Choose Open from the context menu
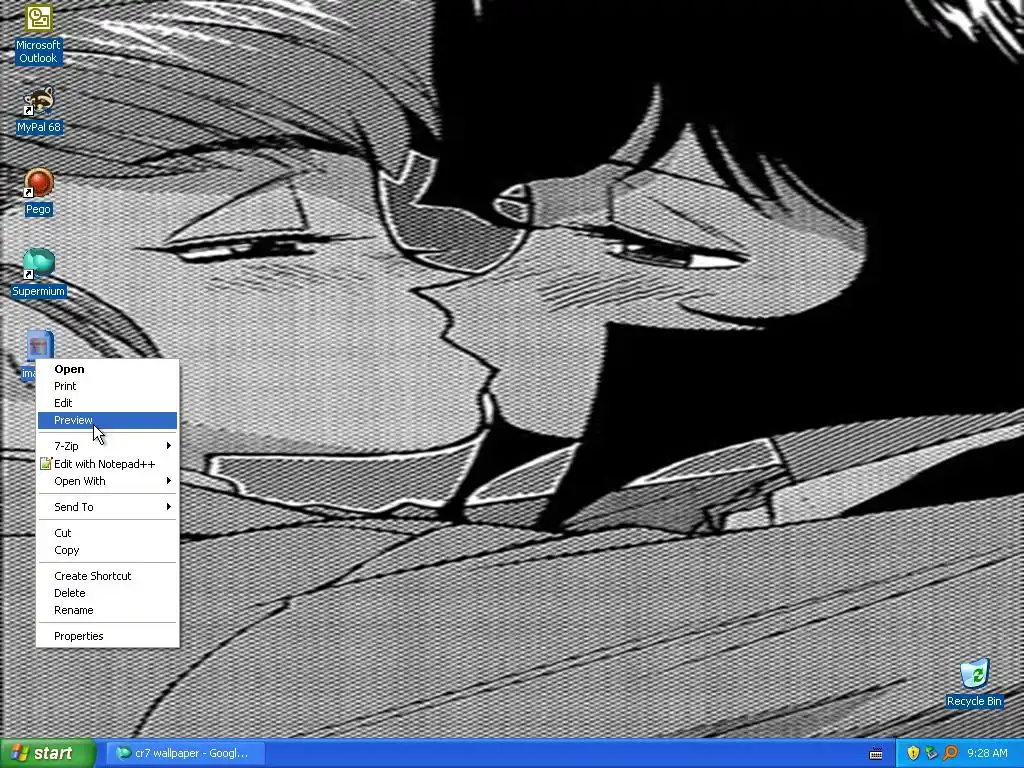 (x=107, y=369)
